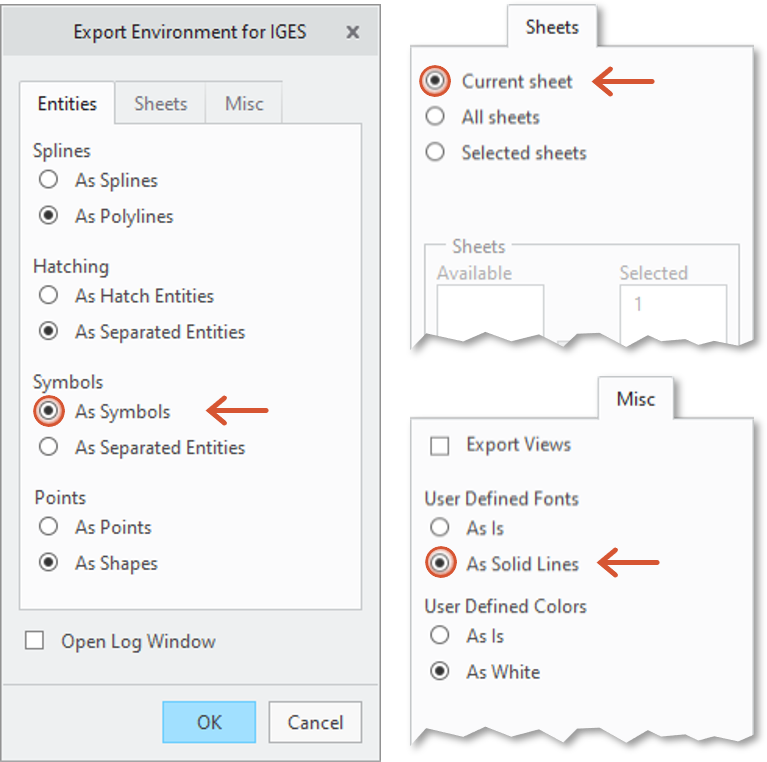Choose Symbols As Symbols option

click(x=48, y=412)
